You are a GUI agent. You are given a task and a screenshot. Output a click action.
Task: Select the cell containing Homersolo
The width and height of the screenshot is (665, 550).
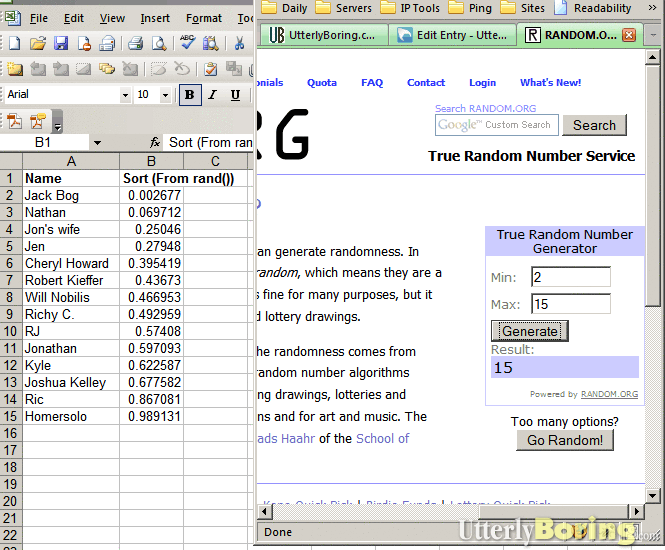(x=71, y=416)
